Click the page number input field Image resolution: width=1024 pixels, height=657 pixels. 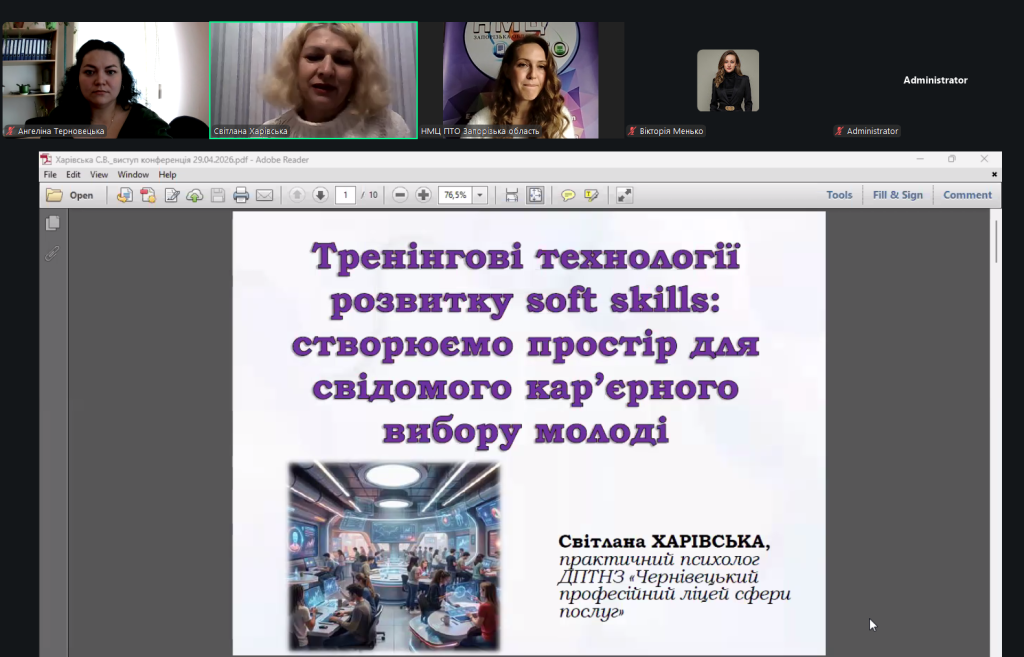click(x=346, y=195)
